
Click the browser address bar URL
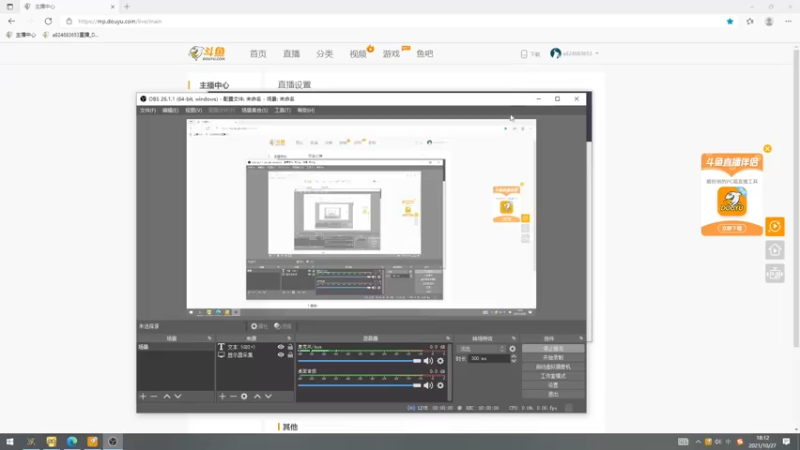[x=120, y=21]
